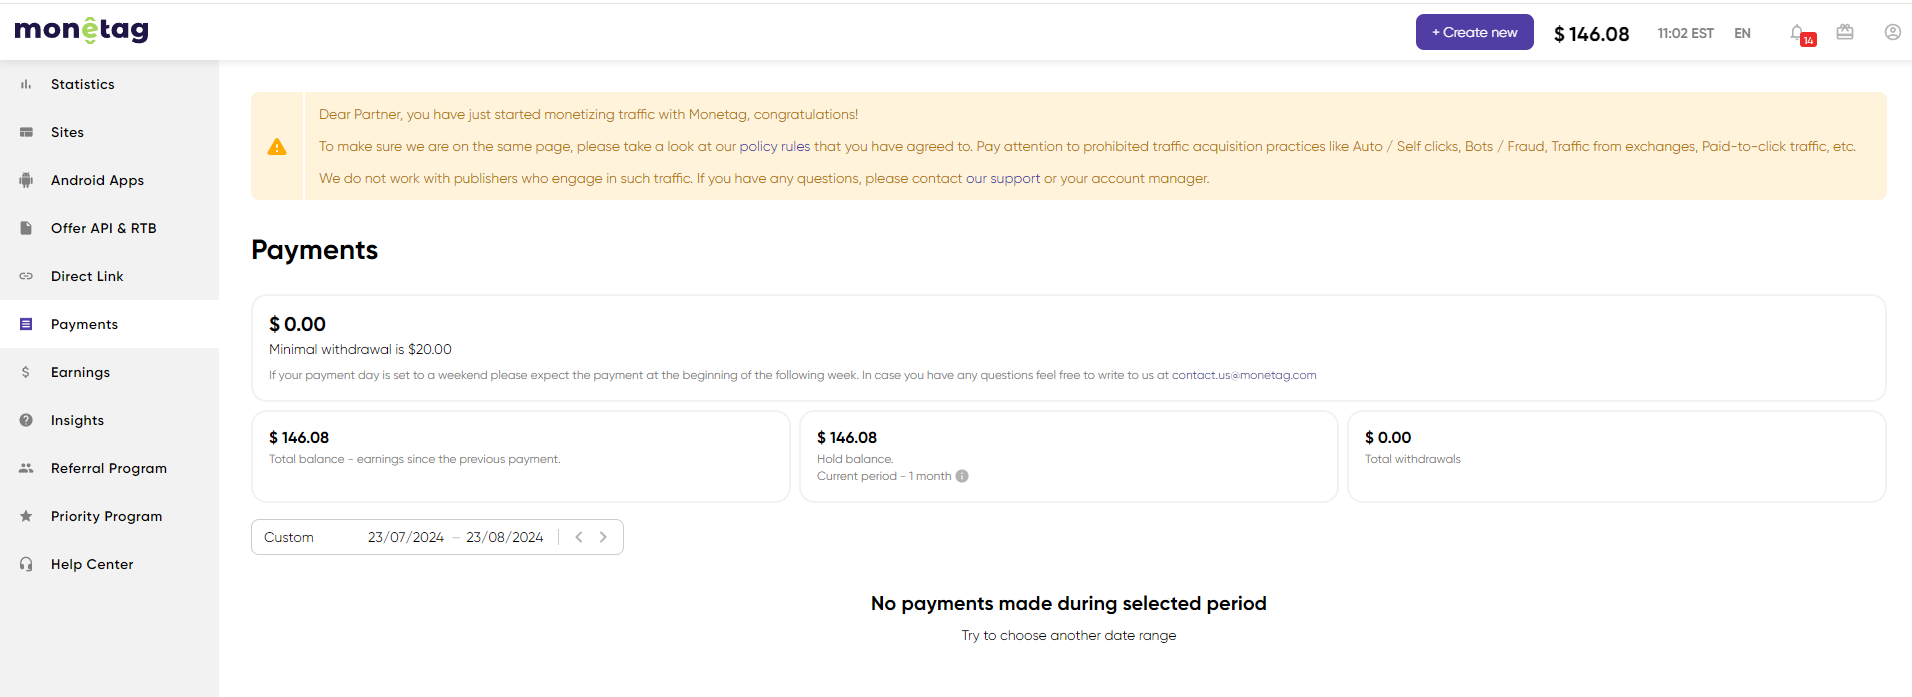Open the policy rules link
The height and width of the screenshot is (697, 1912).
pos(774,146)
